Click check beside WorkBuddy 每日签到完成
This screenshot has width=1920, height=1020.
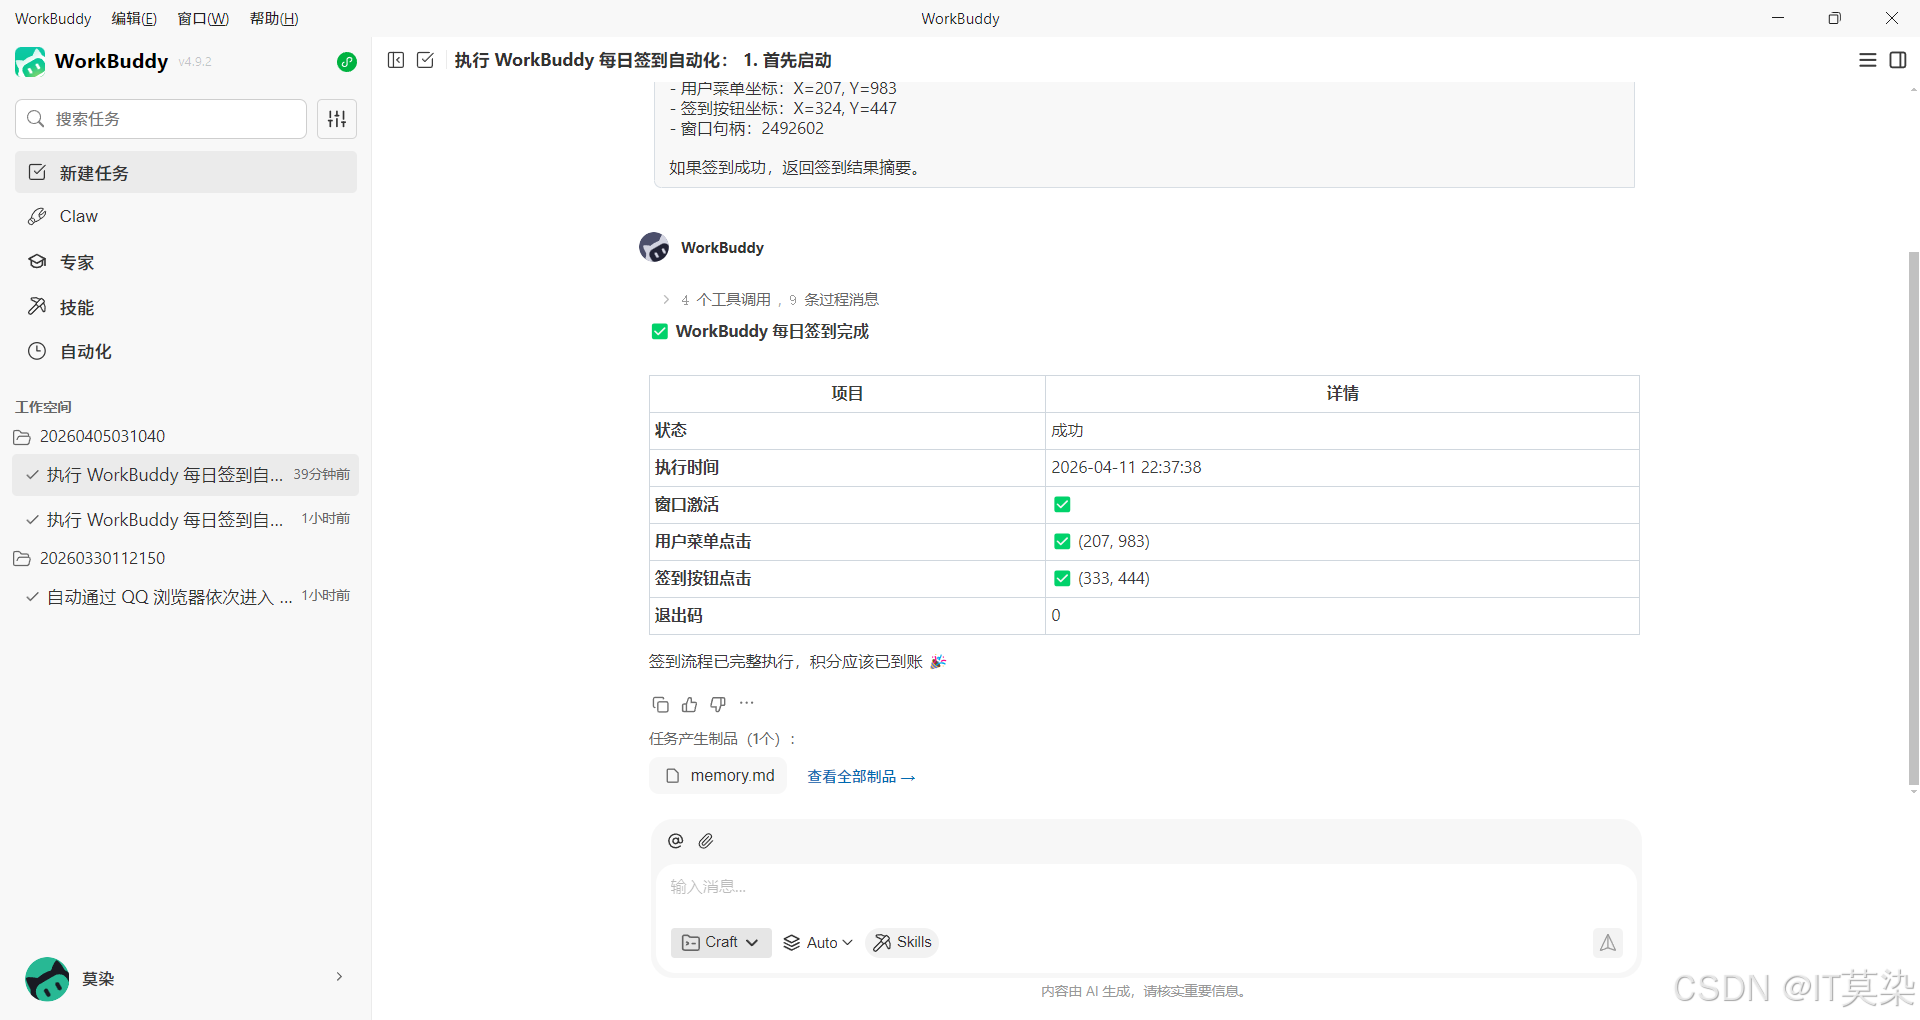659,332
